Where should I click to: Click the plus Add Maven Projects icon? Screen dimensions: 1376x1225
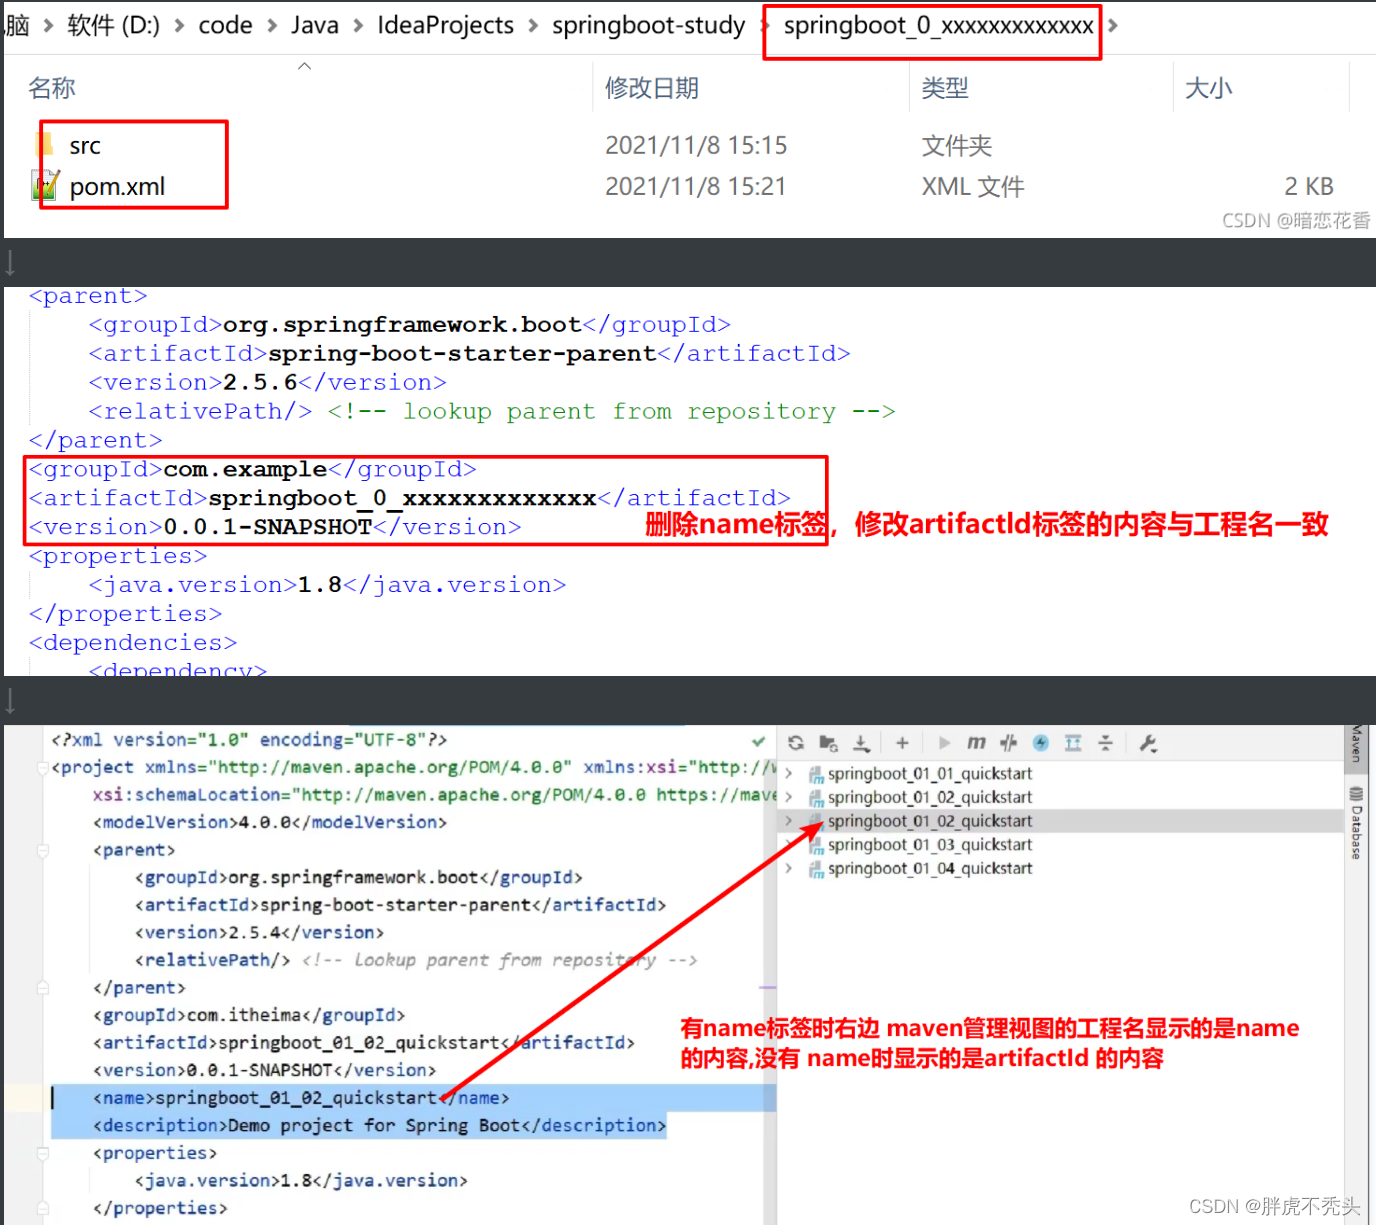tap(902, 742)
